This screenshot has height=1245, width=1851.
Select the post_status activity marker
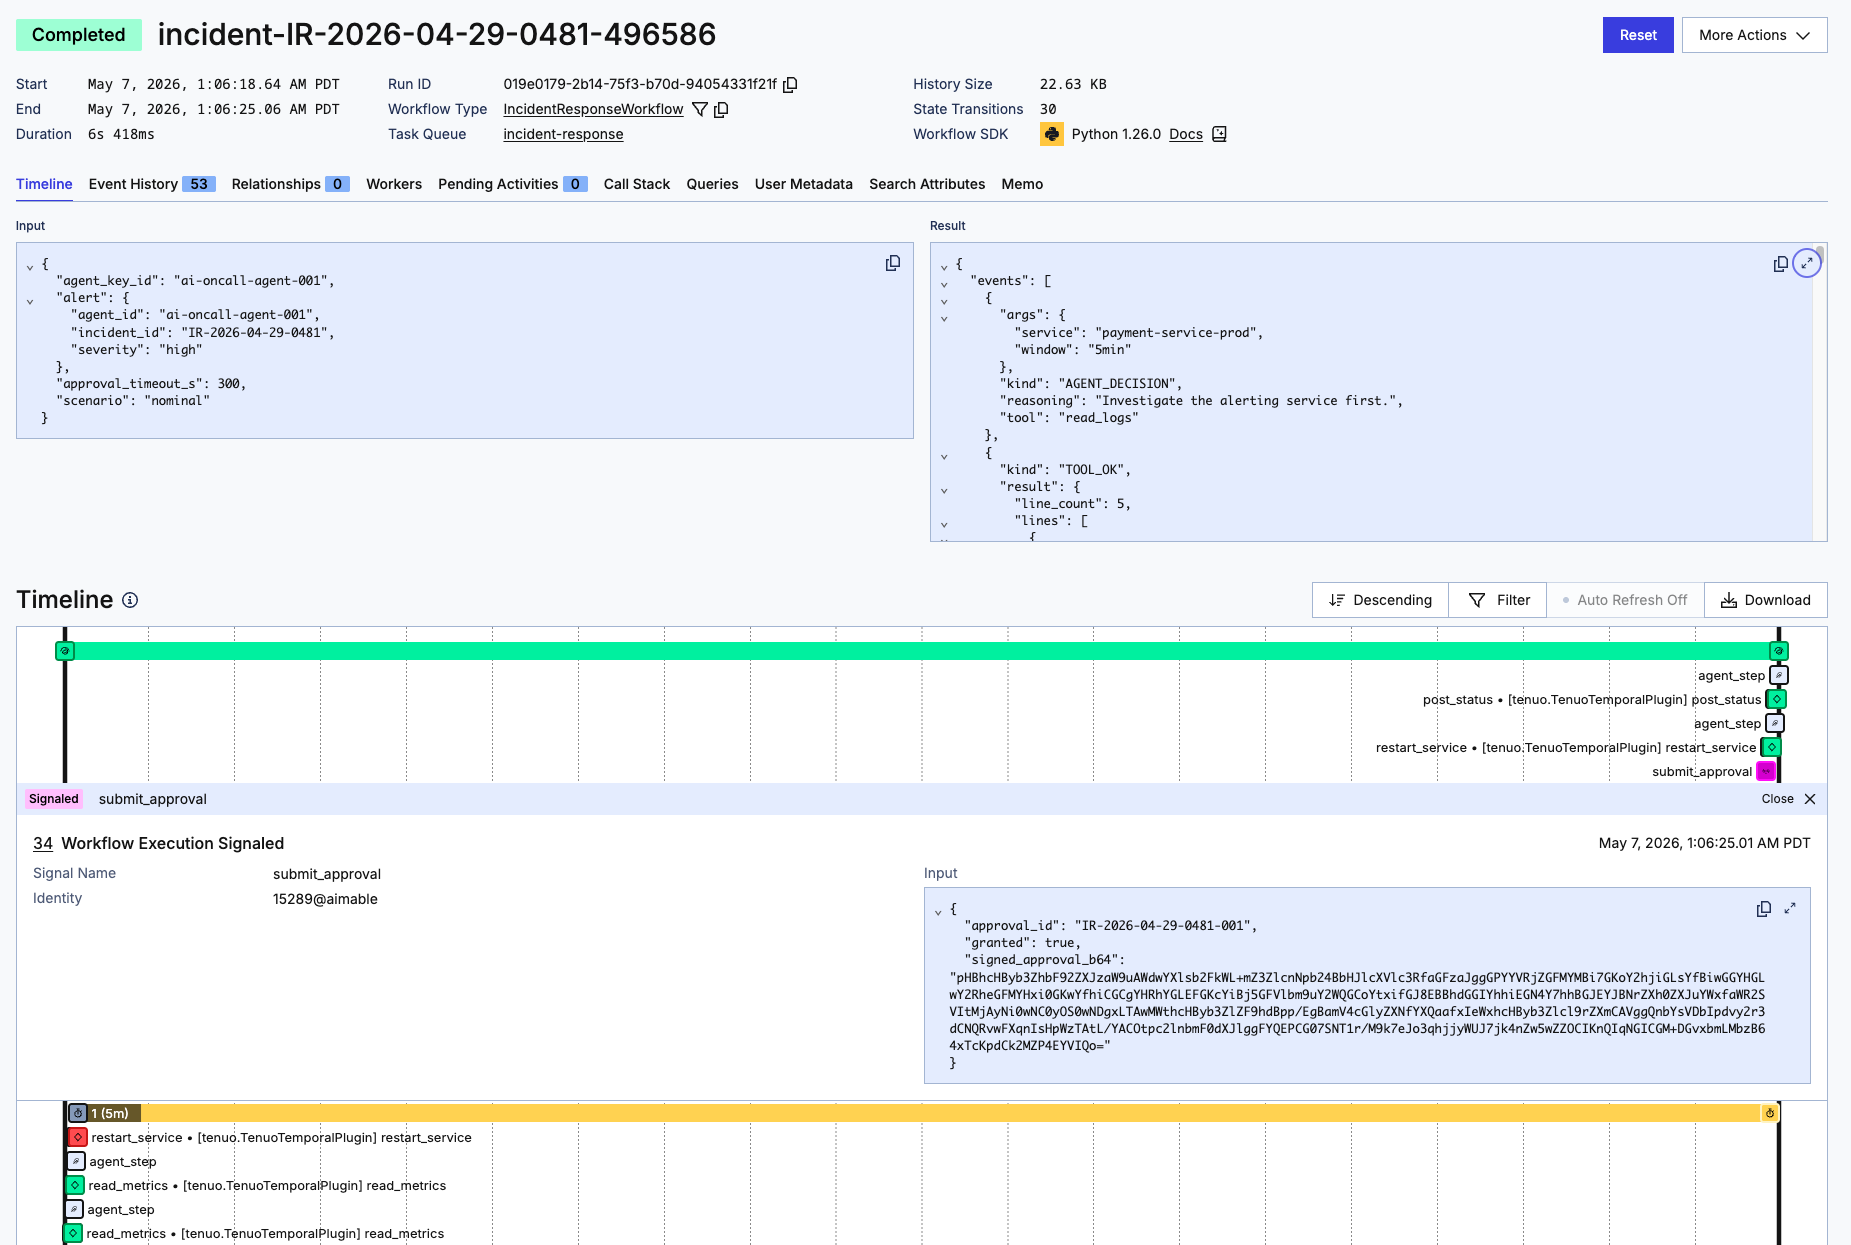tap(1777, 699)
